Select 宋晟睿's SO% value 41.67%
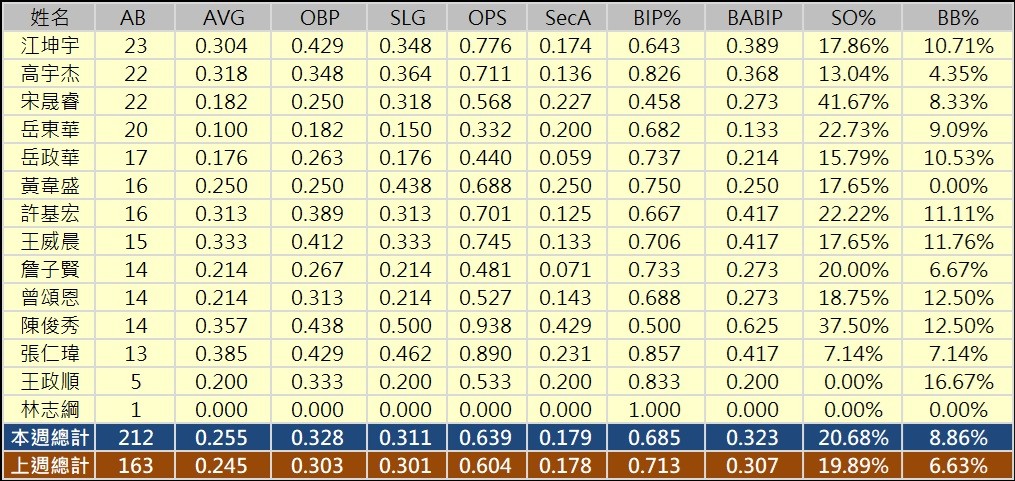1015x481 pixels. click(855, 102)
